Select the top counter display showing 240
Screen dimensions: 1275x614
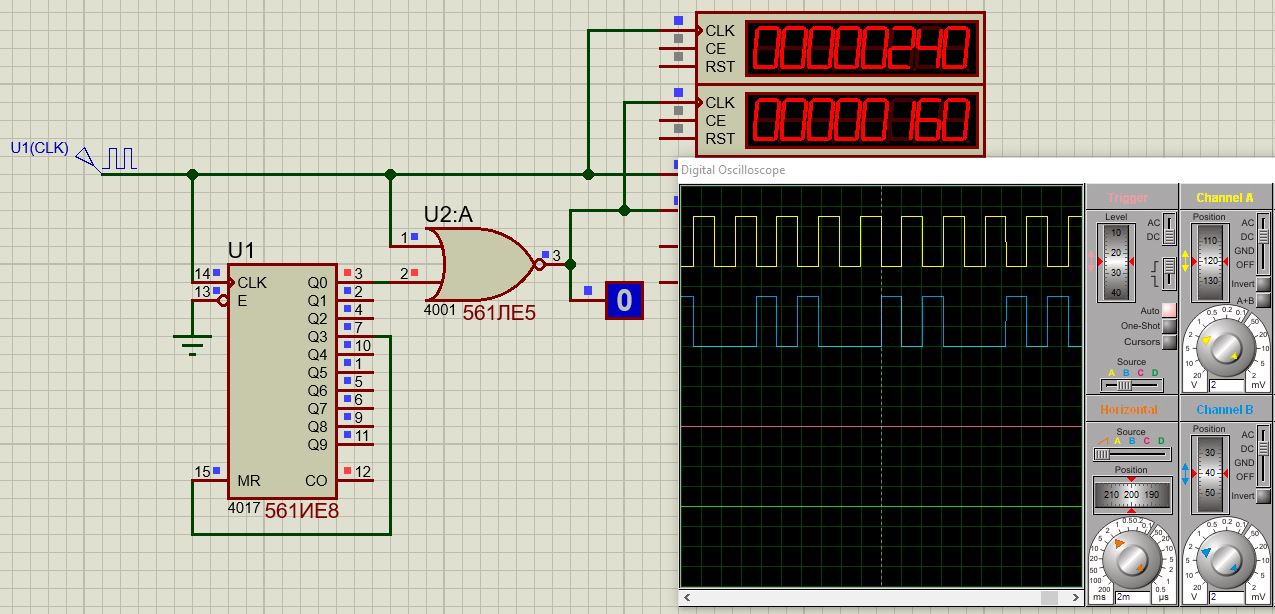pyautogui.click(x=860, y=48)
